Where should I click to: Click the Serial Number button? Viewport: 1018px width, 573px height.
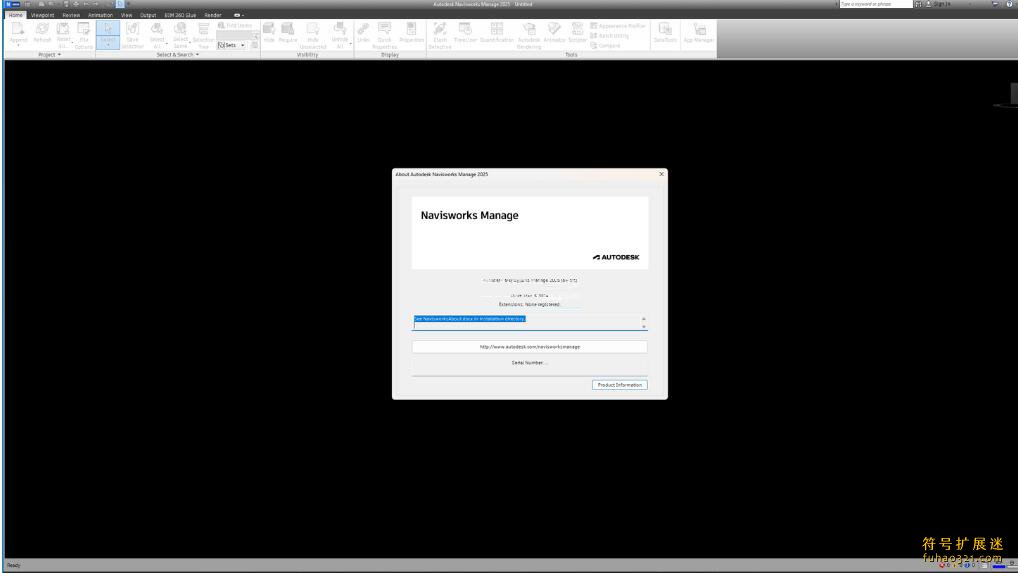coord(530,363)
